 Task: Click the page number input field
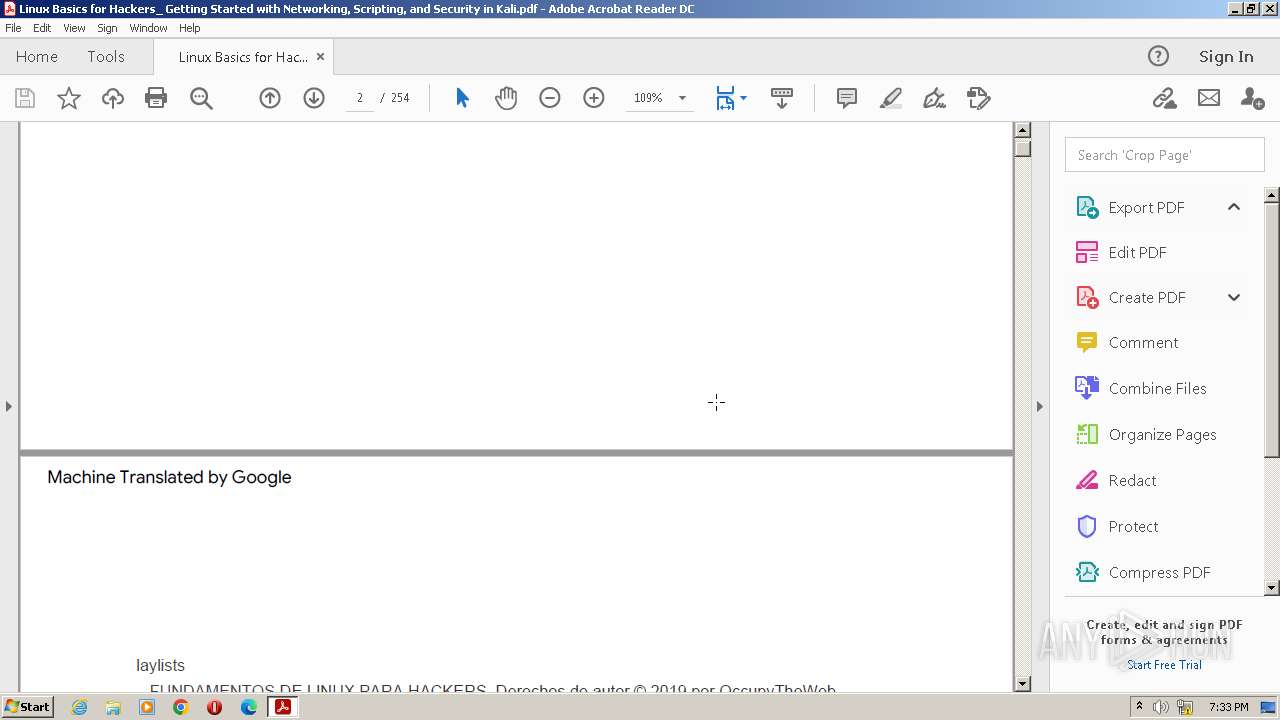(359, 98)
